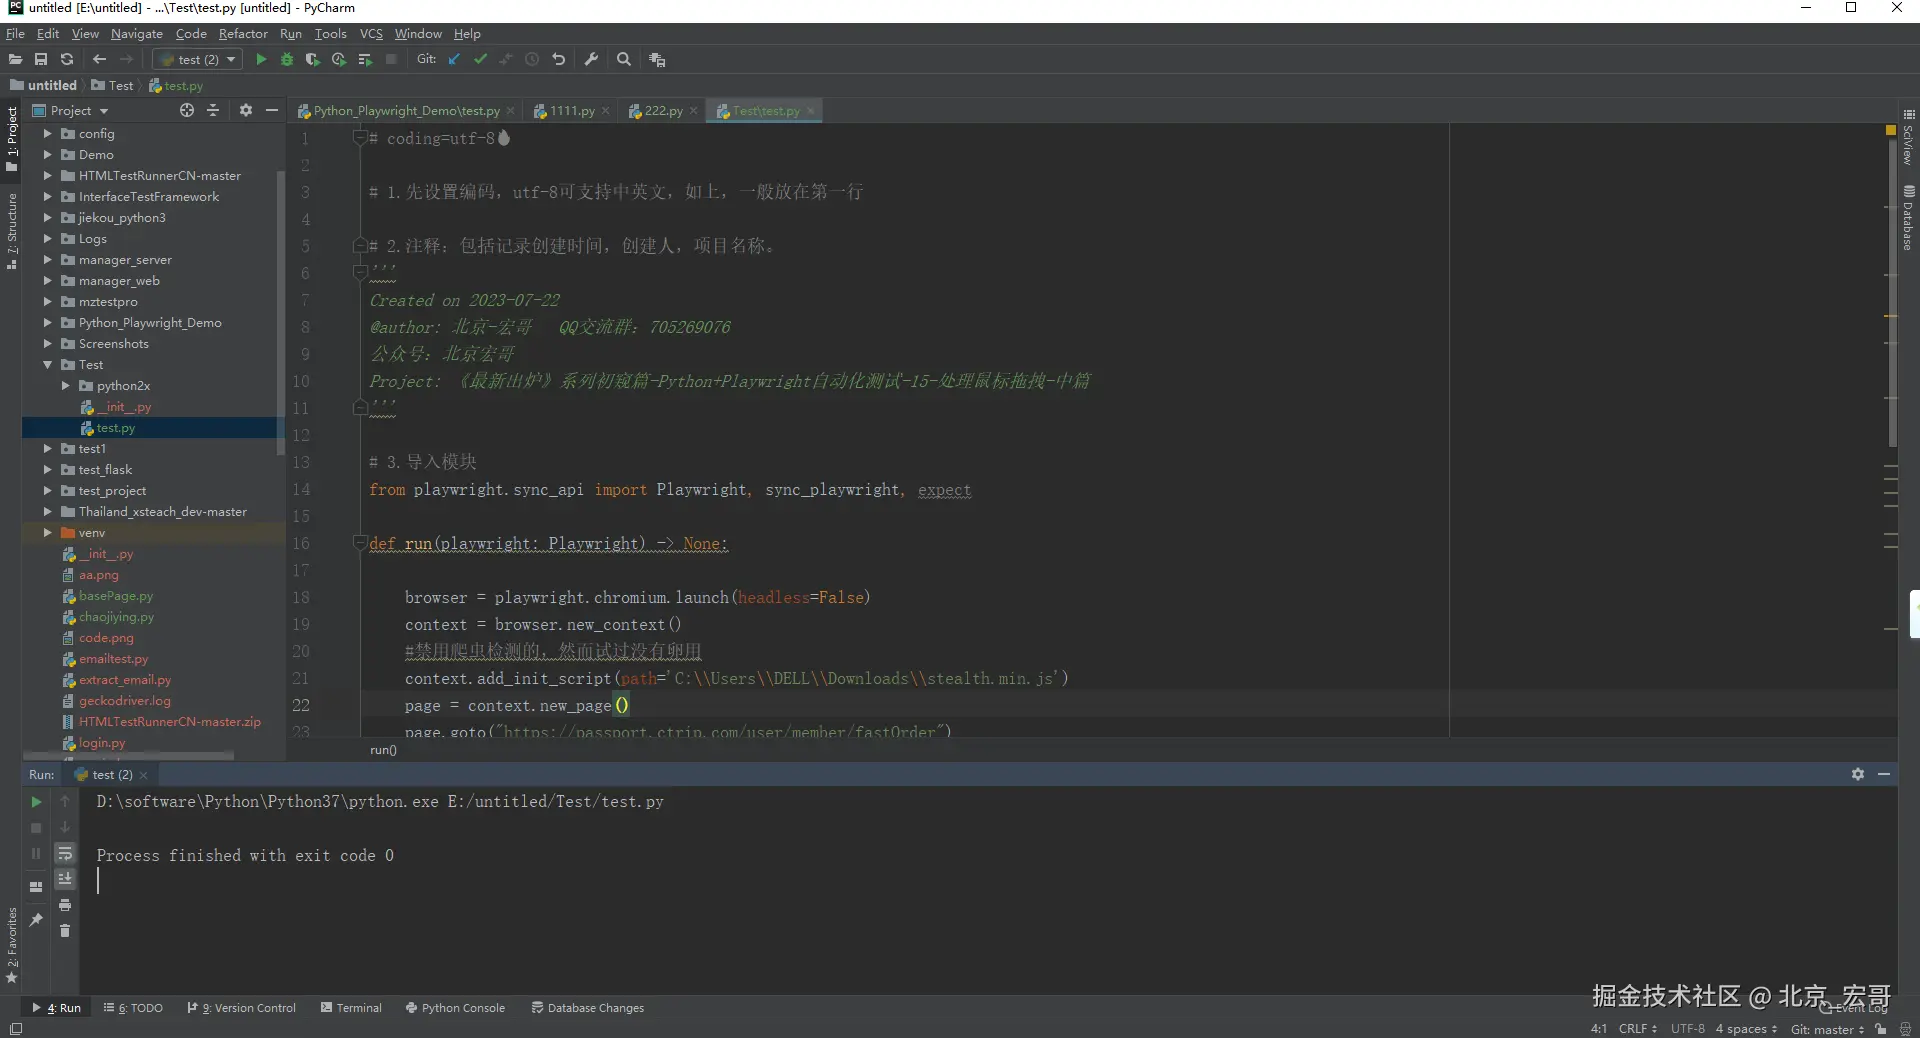This screenshot has width=1920, height=1038.
Task: Click the Project tree horizontal scrollbar
Action: tap(130, 755)
